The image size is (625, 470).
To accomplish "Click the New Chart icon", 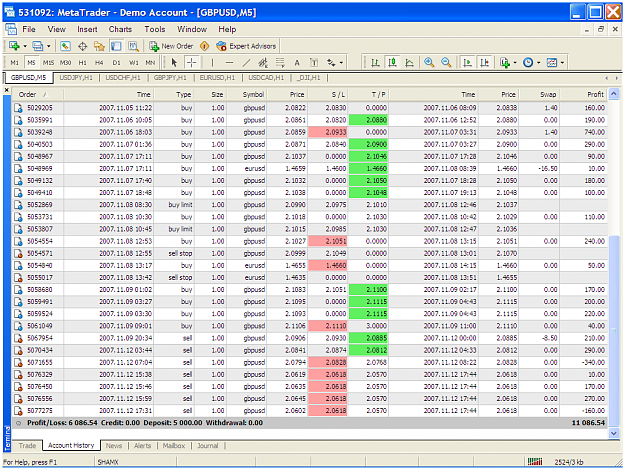I will click(x=14, y=46).
